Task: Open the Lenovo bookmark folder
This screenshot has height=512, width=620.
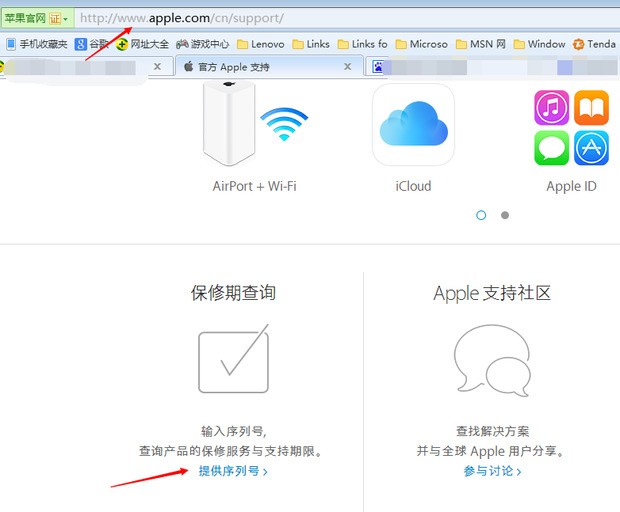Action: pyautogui.click(x=261, y=44)
